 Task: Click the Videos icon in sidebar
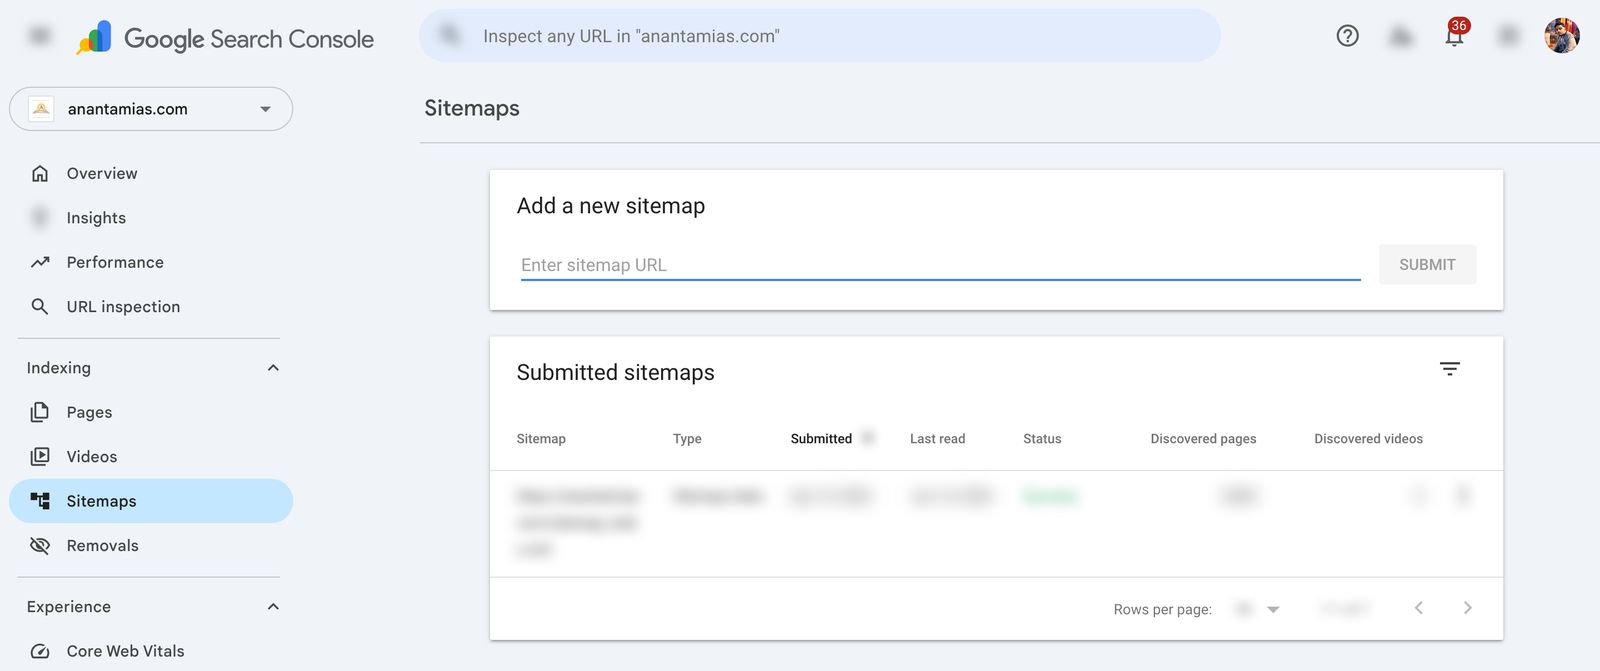pos(40,456)
